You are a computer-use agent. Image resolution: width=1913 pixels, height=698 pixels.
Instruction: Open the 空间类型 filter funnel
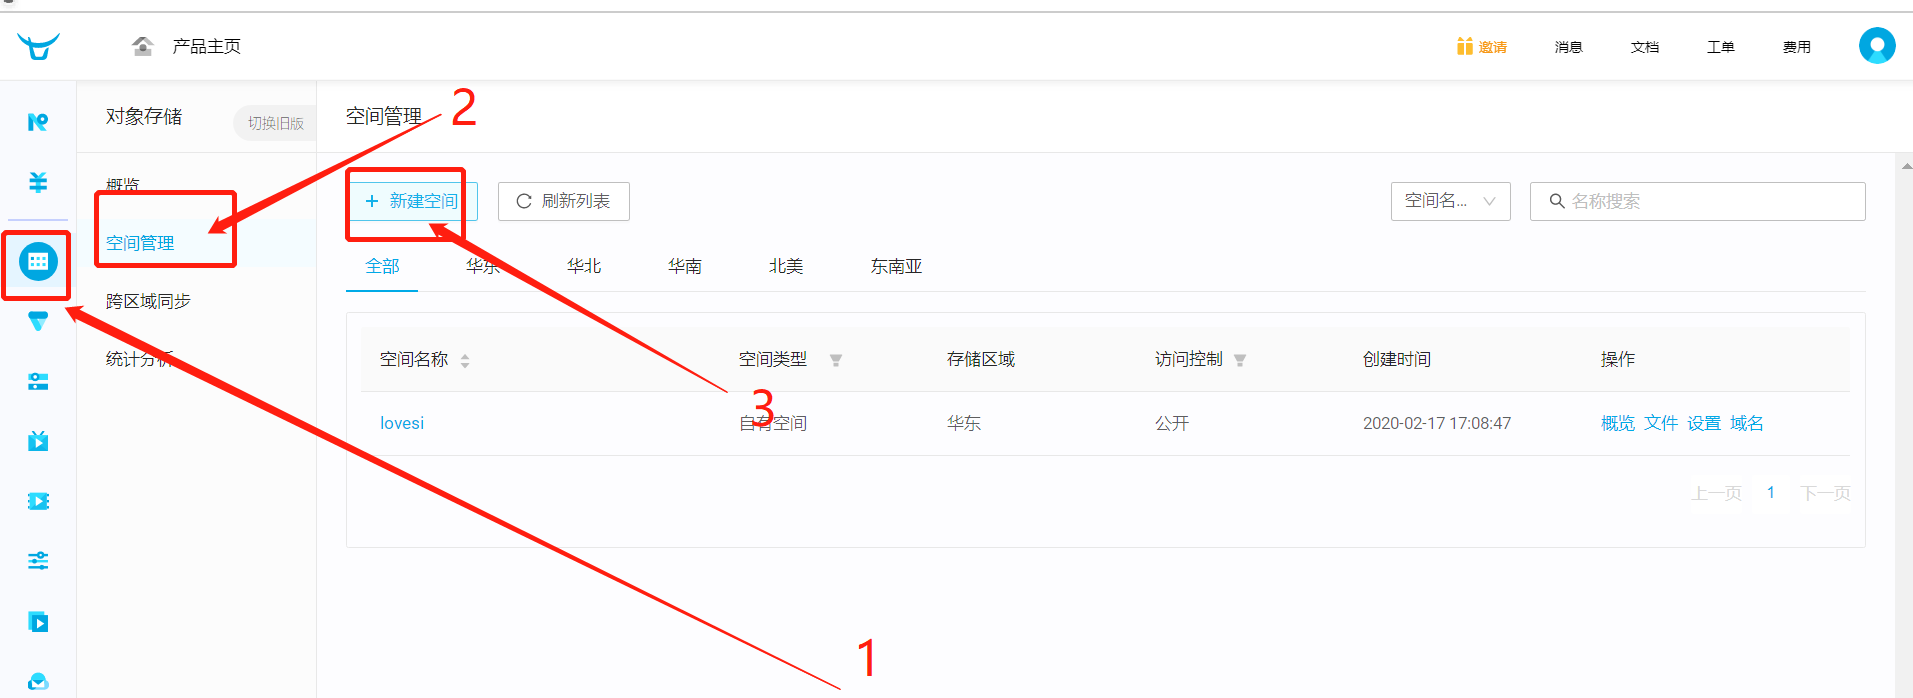(836, 360)
